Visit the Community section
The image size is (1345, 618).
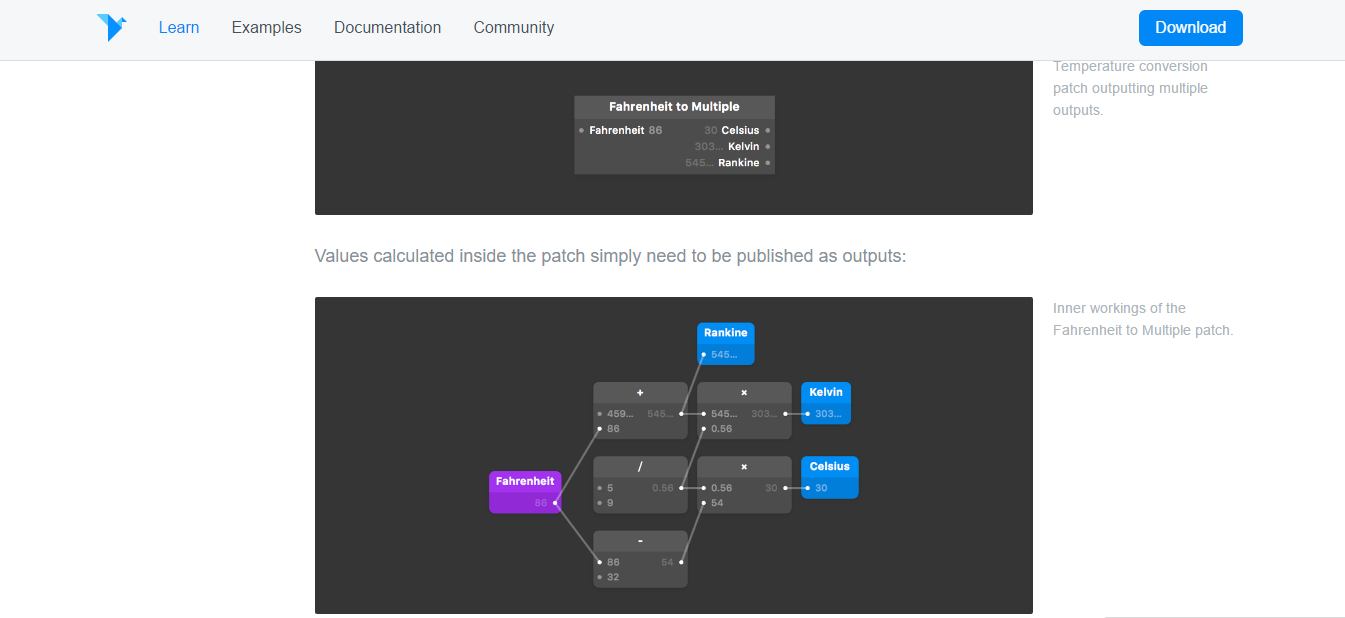(513, 28)
